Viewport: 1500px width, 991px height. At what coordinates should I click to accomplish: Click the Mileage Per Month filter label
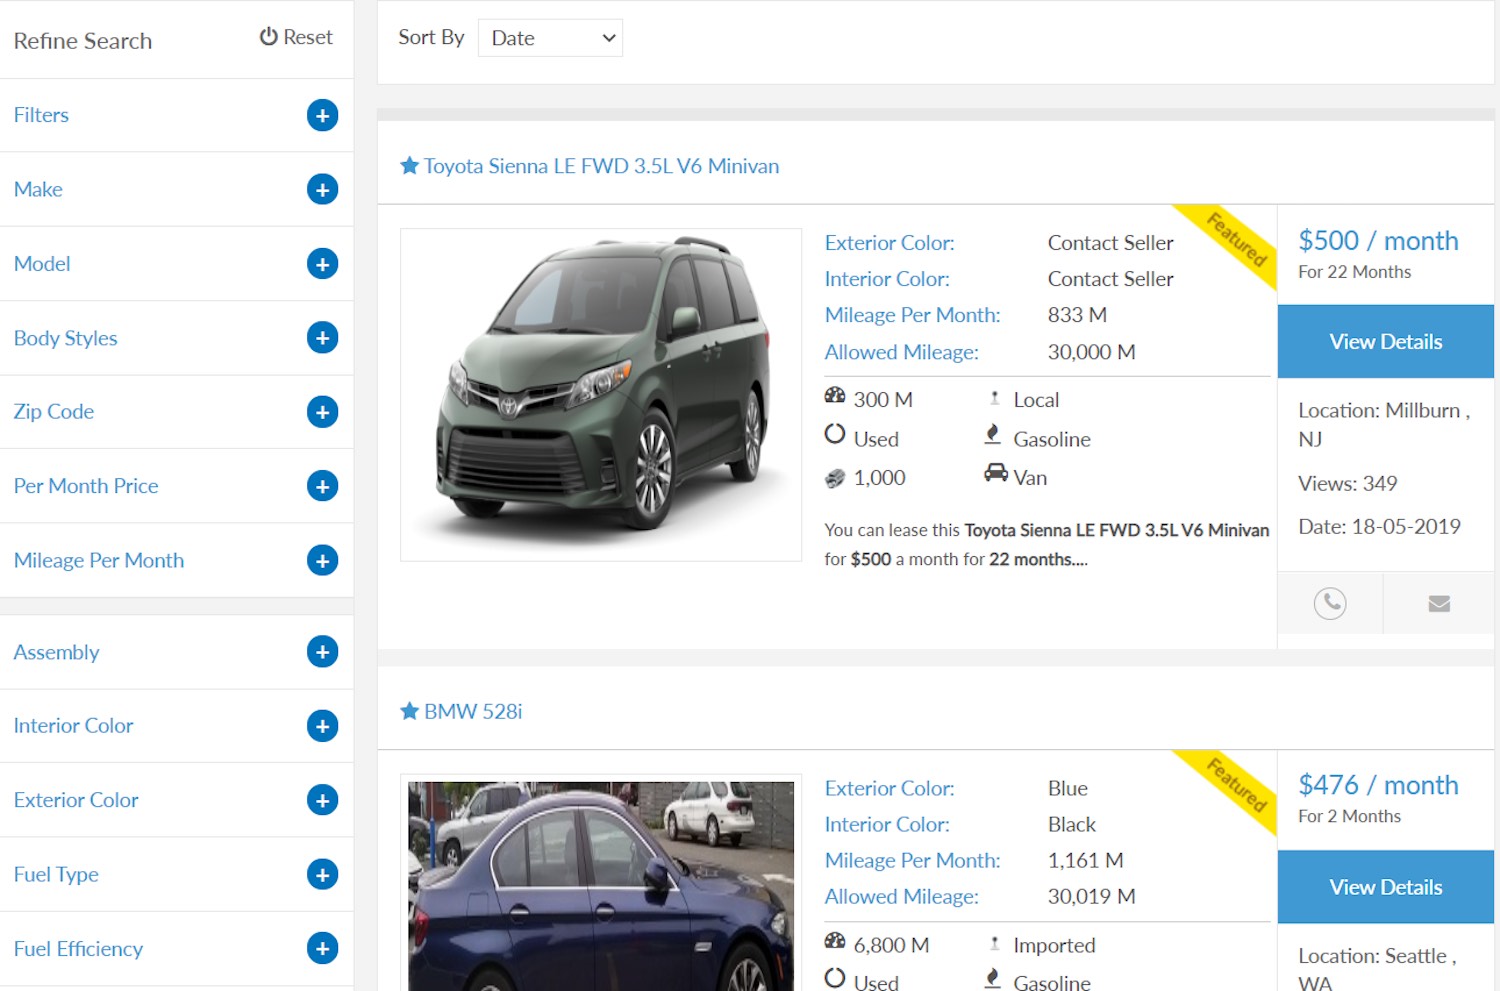99,561
